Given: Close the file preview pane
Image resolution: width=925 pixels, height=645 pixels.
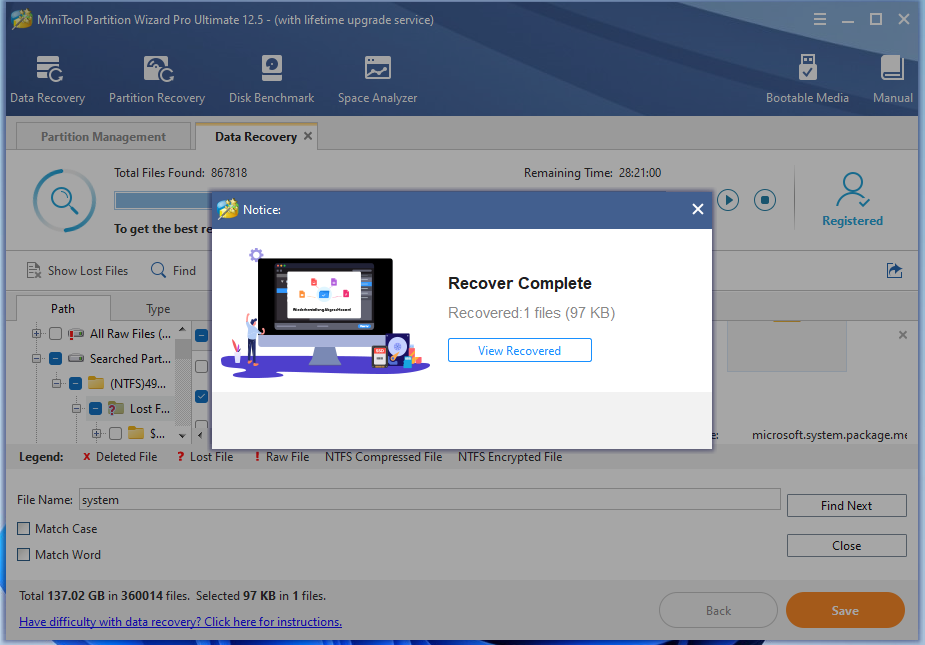Looking at the screenshot, I should coord(903,335).
